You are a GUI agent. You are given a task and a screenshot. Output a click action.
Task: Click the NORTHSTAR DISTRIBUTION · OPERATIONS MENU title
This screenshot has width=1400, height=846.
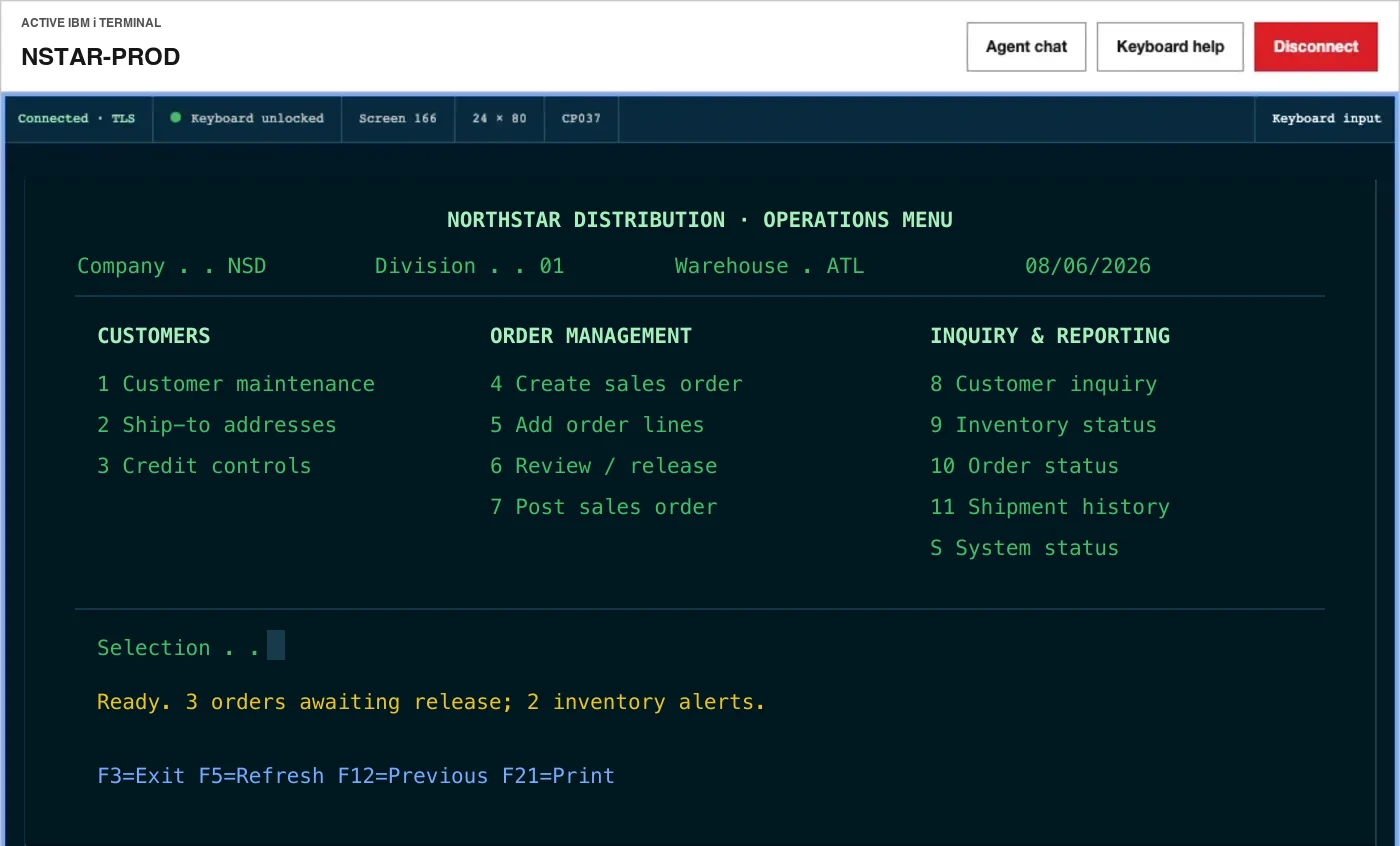700,220
